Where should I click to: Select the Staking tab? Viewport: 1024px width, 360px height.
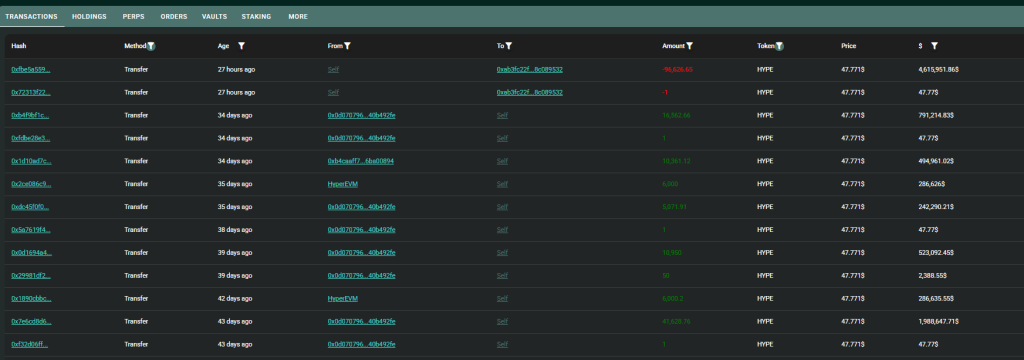click(256, 16)
